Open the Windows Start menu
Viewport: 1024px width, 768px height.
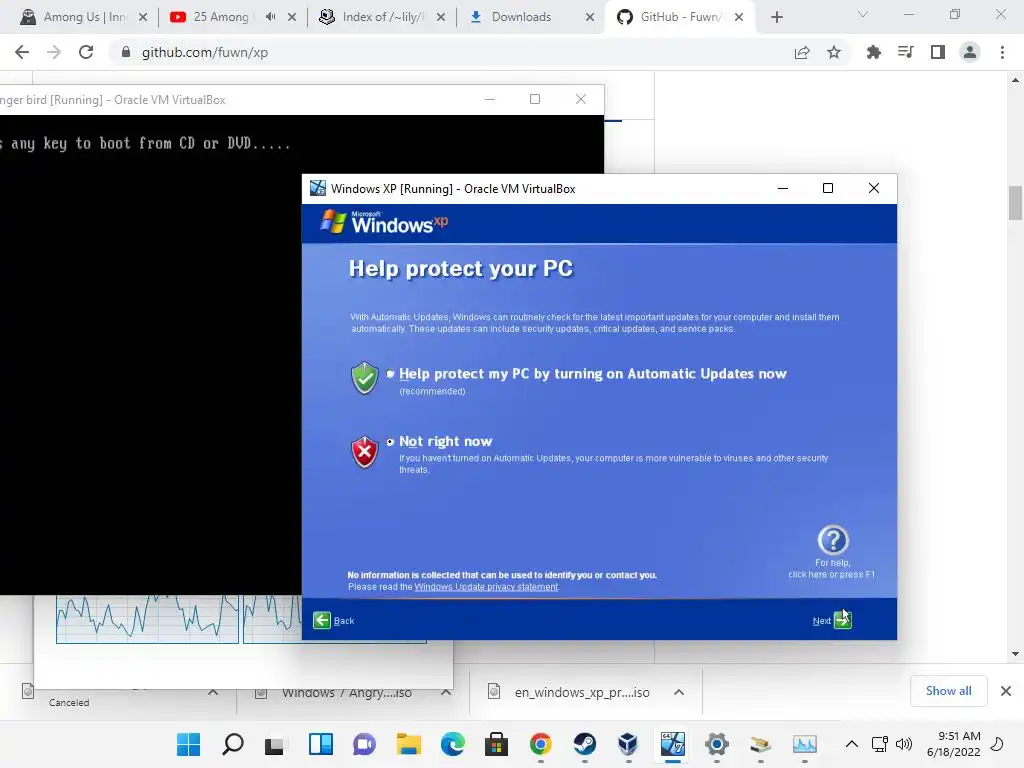(x=189, y=744)
